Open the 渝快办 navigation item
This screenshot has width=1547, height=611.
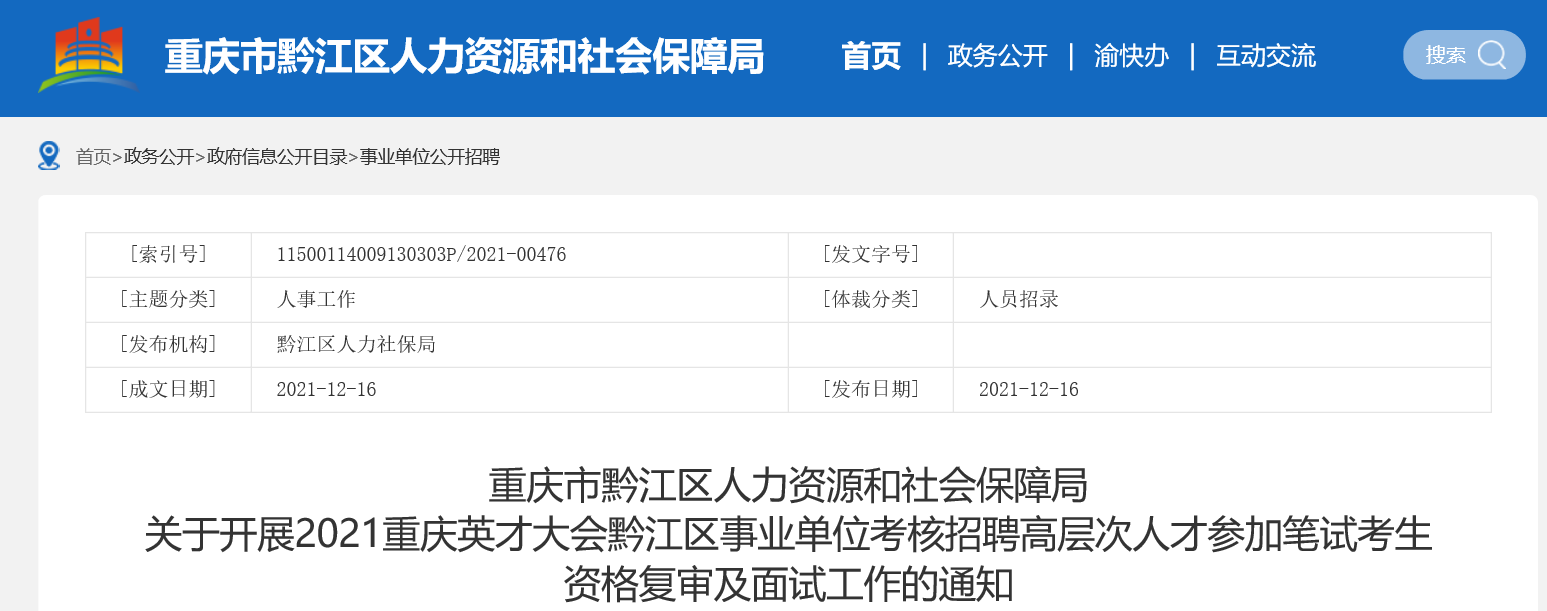(x=1131, y=56)
